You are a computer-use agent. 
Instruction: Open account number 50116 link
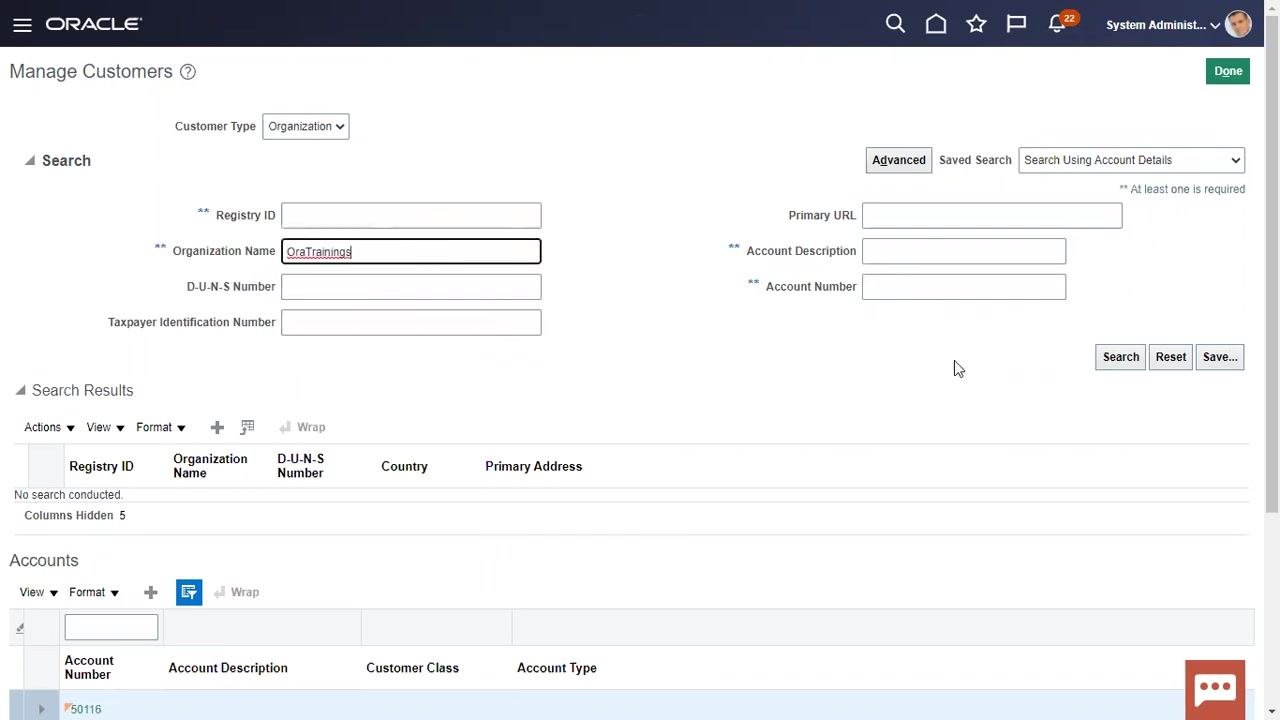click(x=86, y=709)
